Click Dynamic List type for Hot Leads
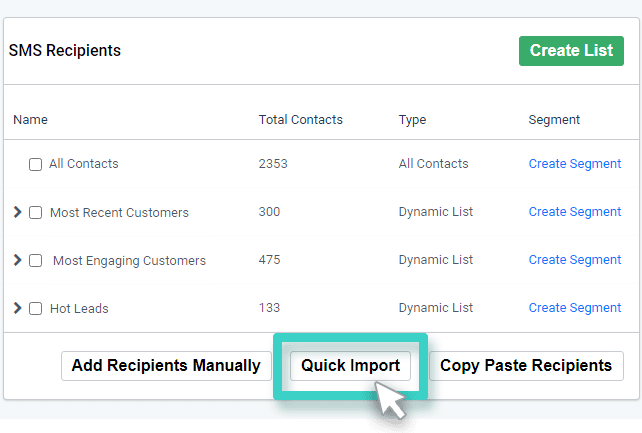This screenshot has height=433, width=642. point(436,308)
